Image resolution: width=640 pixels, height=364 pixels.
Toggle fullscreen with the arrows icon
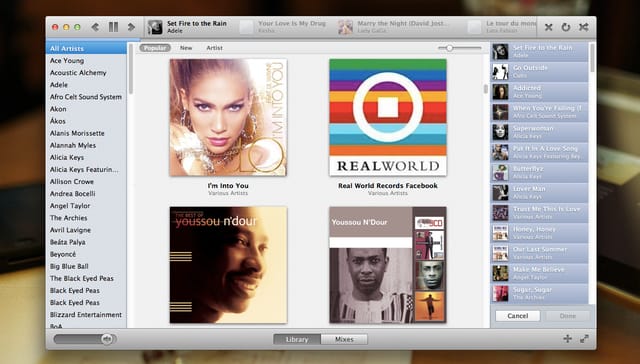584,338
